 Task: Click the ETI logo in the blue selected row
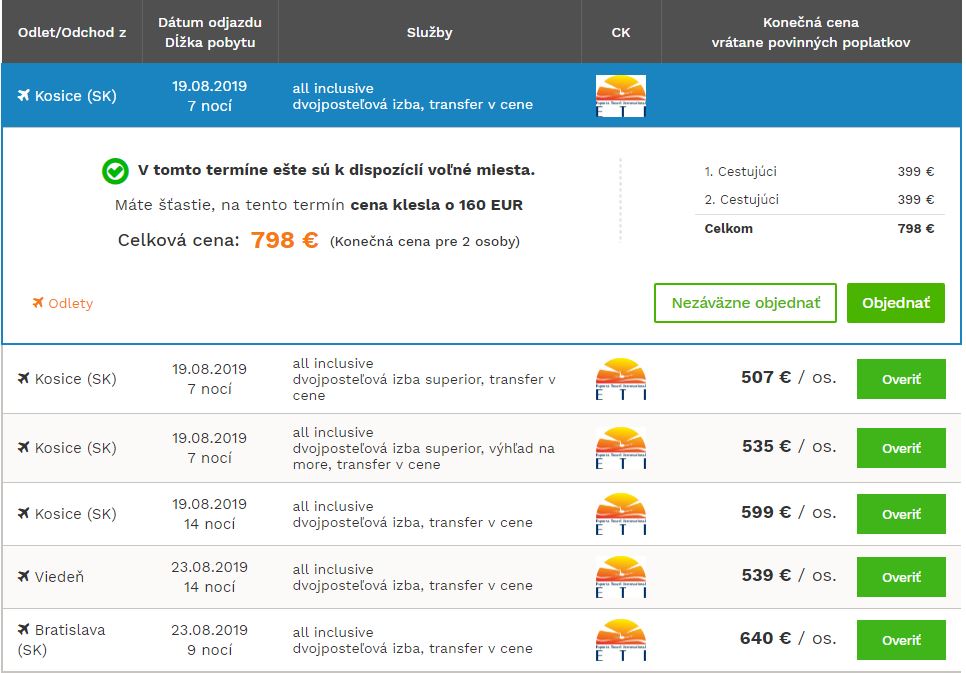point(620,96)
